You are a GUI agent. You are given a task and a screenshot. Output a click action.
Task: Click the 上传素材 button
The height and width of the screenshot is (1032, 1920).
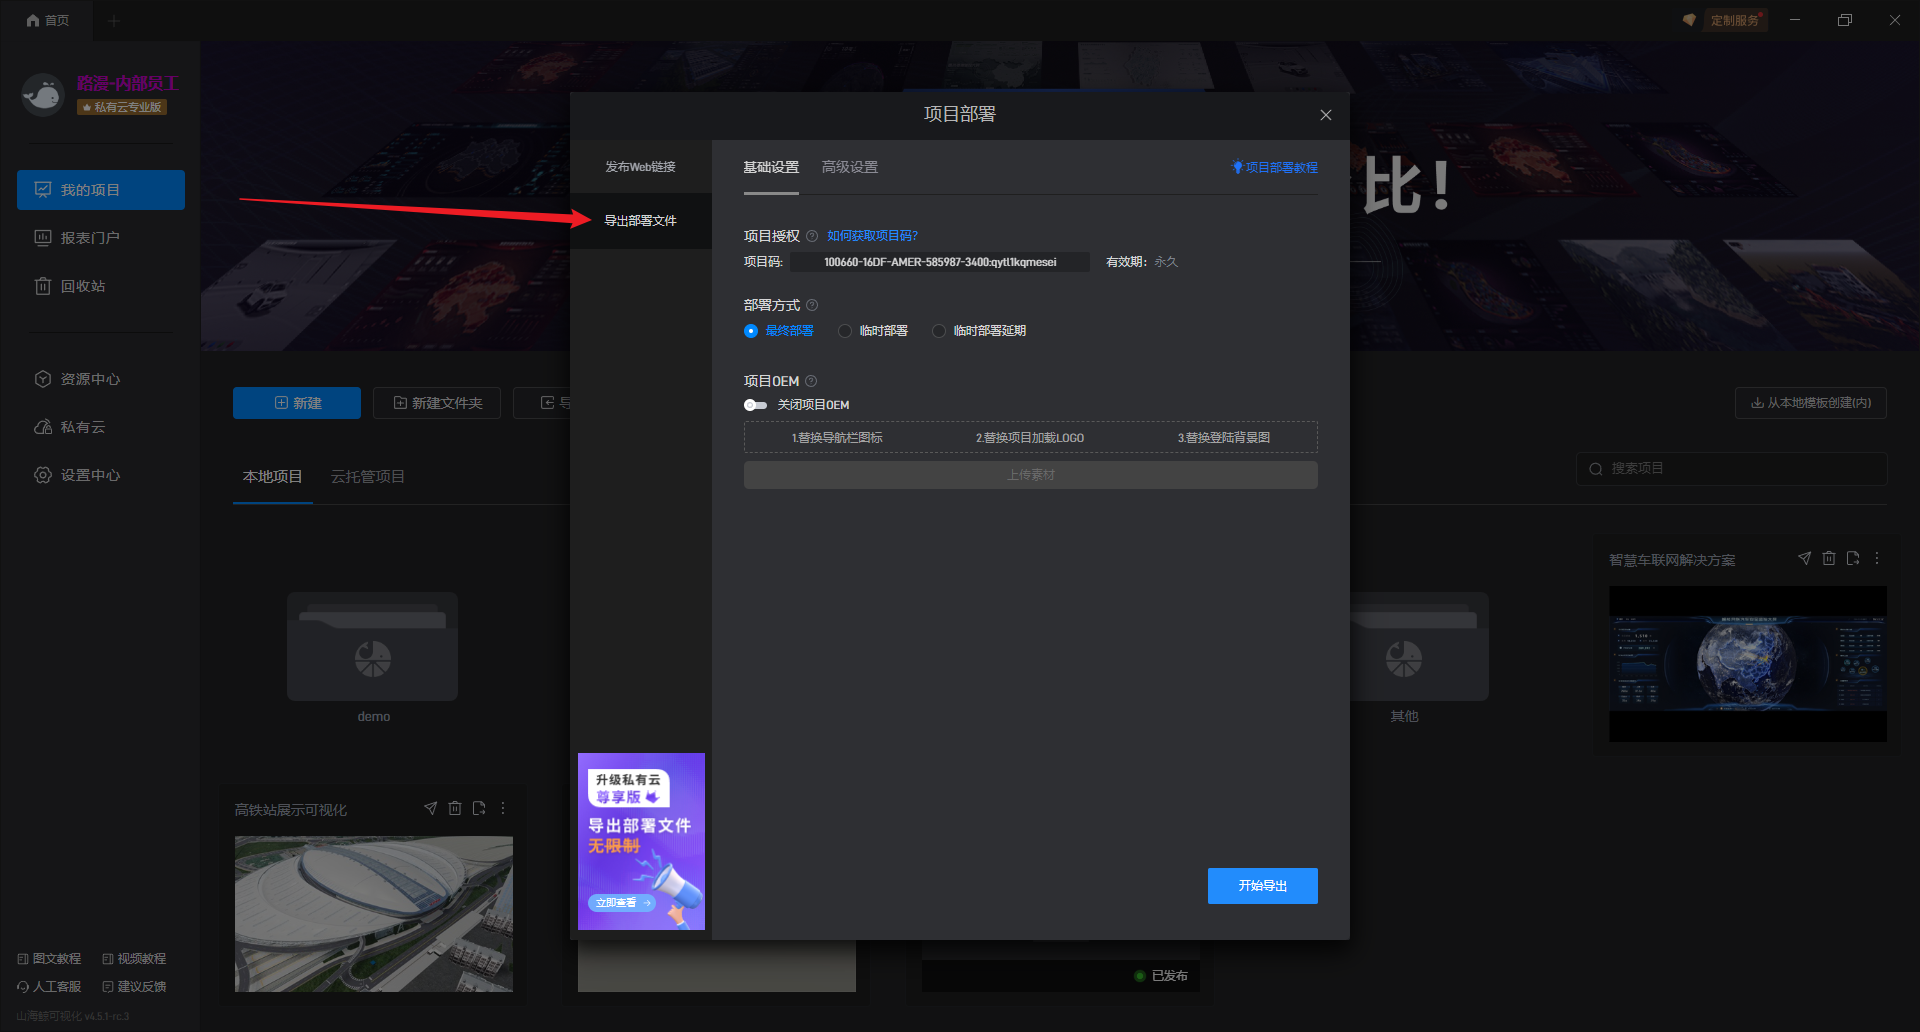[x=1031, y=475]
